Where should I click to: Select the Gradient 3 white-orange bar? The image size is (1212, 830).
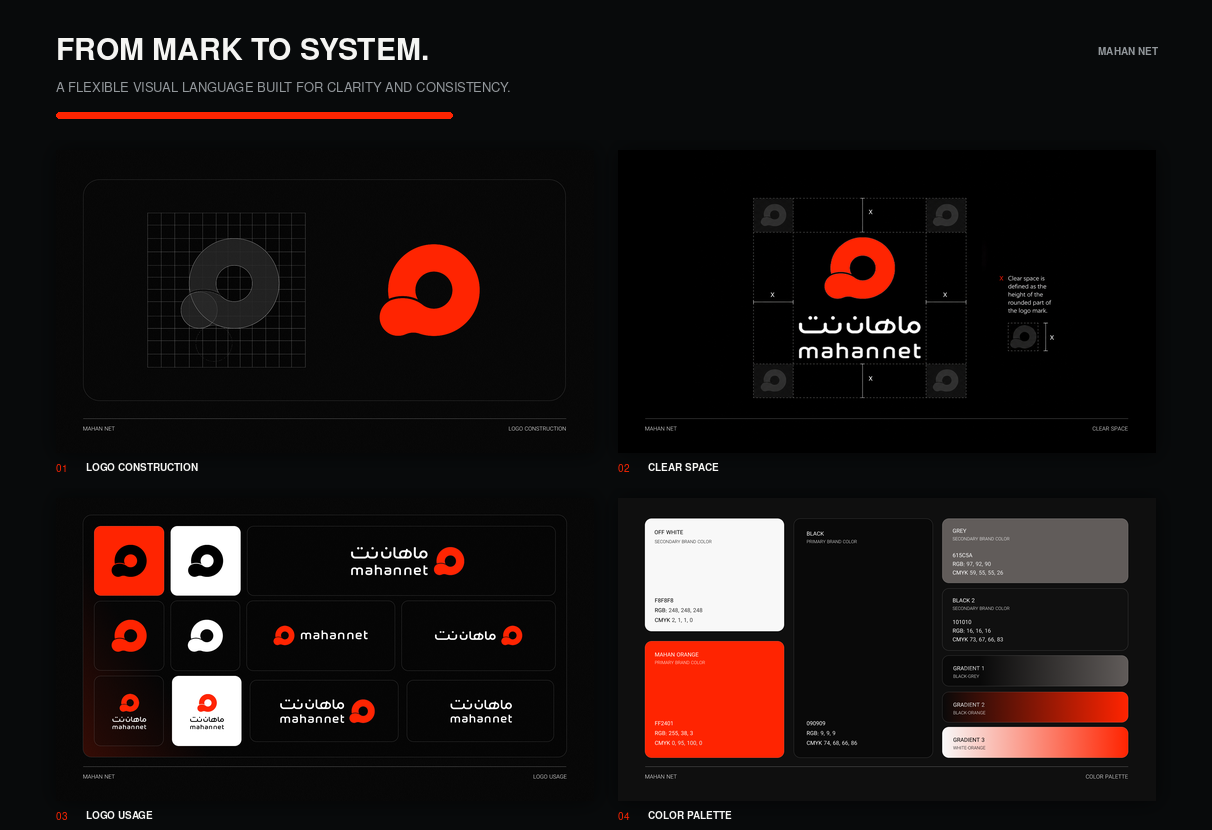[x=1035, y=742]
